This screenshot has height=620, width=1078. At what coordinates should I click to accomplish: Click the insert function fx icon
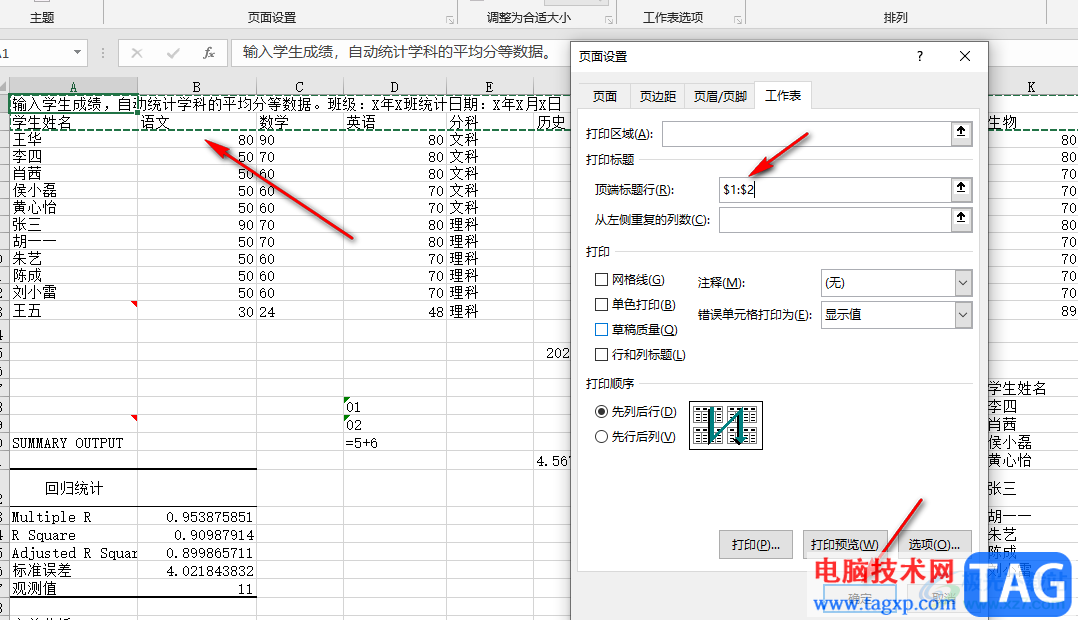(209, 53)
